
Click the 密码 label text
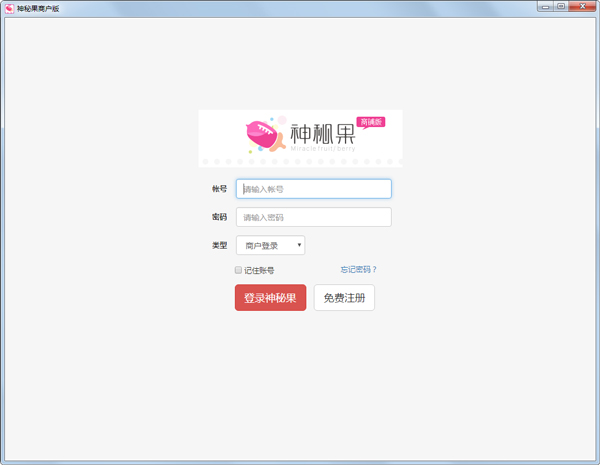(x=220, y=217)
